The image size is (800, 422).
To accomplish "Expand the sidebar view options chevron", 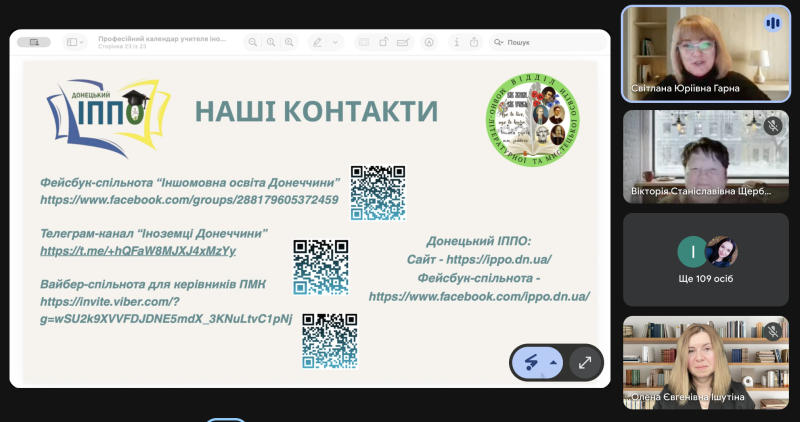I will [x=84, y=42].
